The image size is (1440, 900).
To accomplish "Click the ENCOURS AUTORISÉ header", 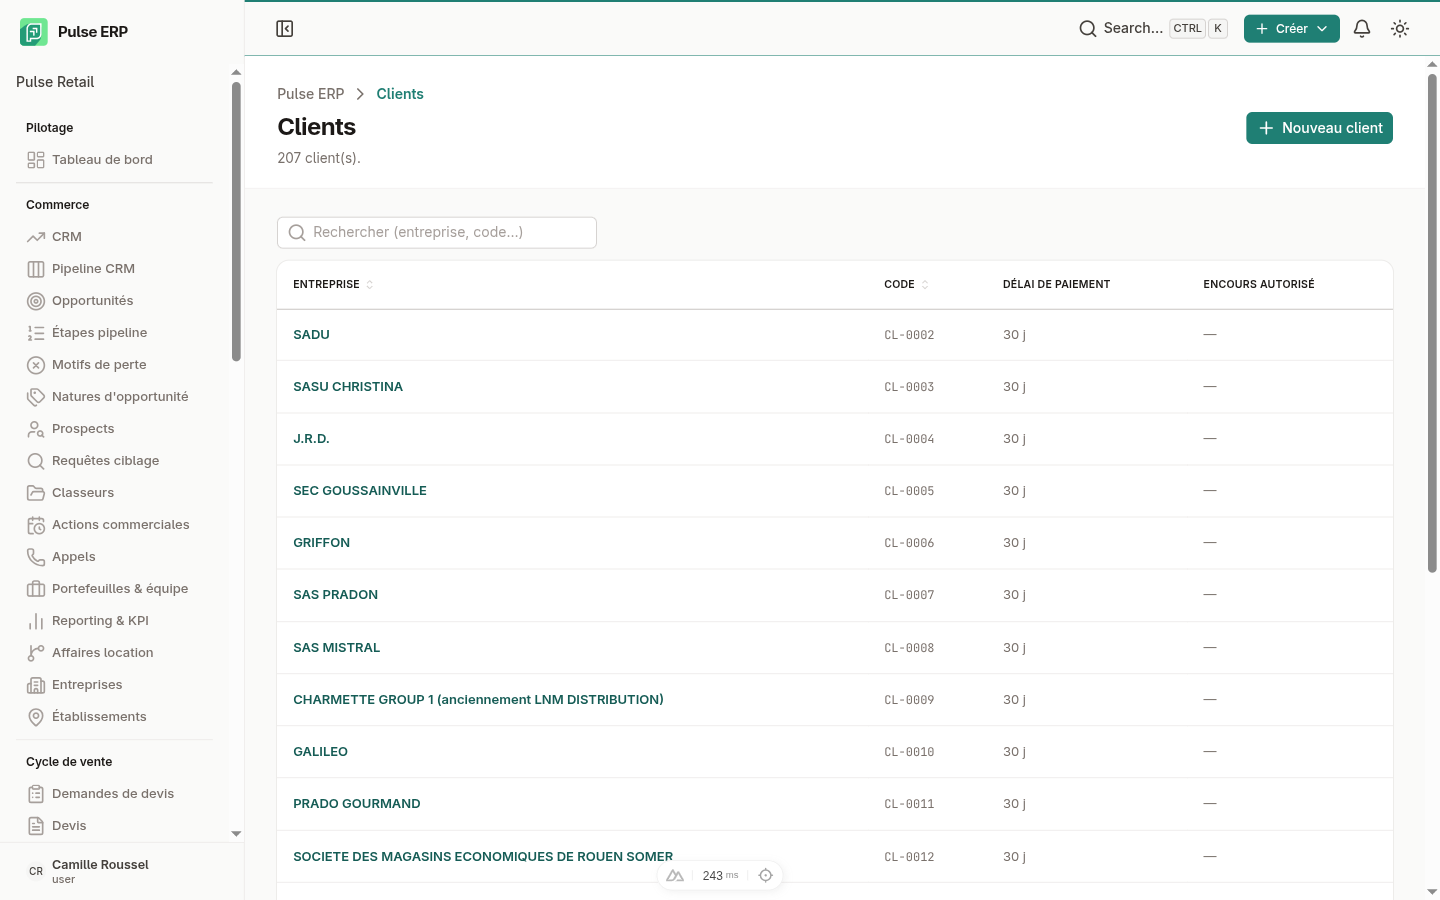I will click(x=1259, y=285).
